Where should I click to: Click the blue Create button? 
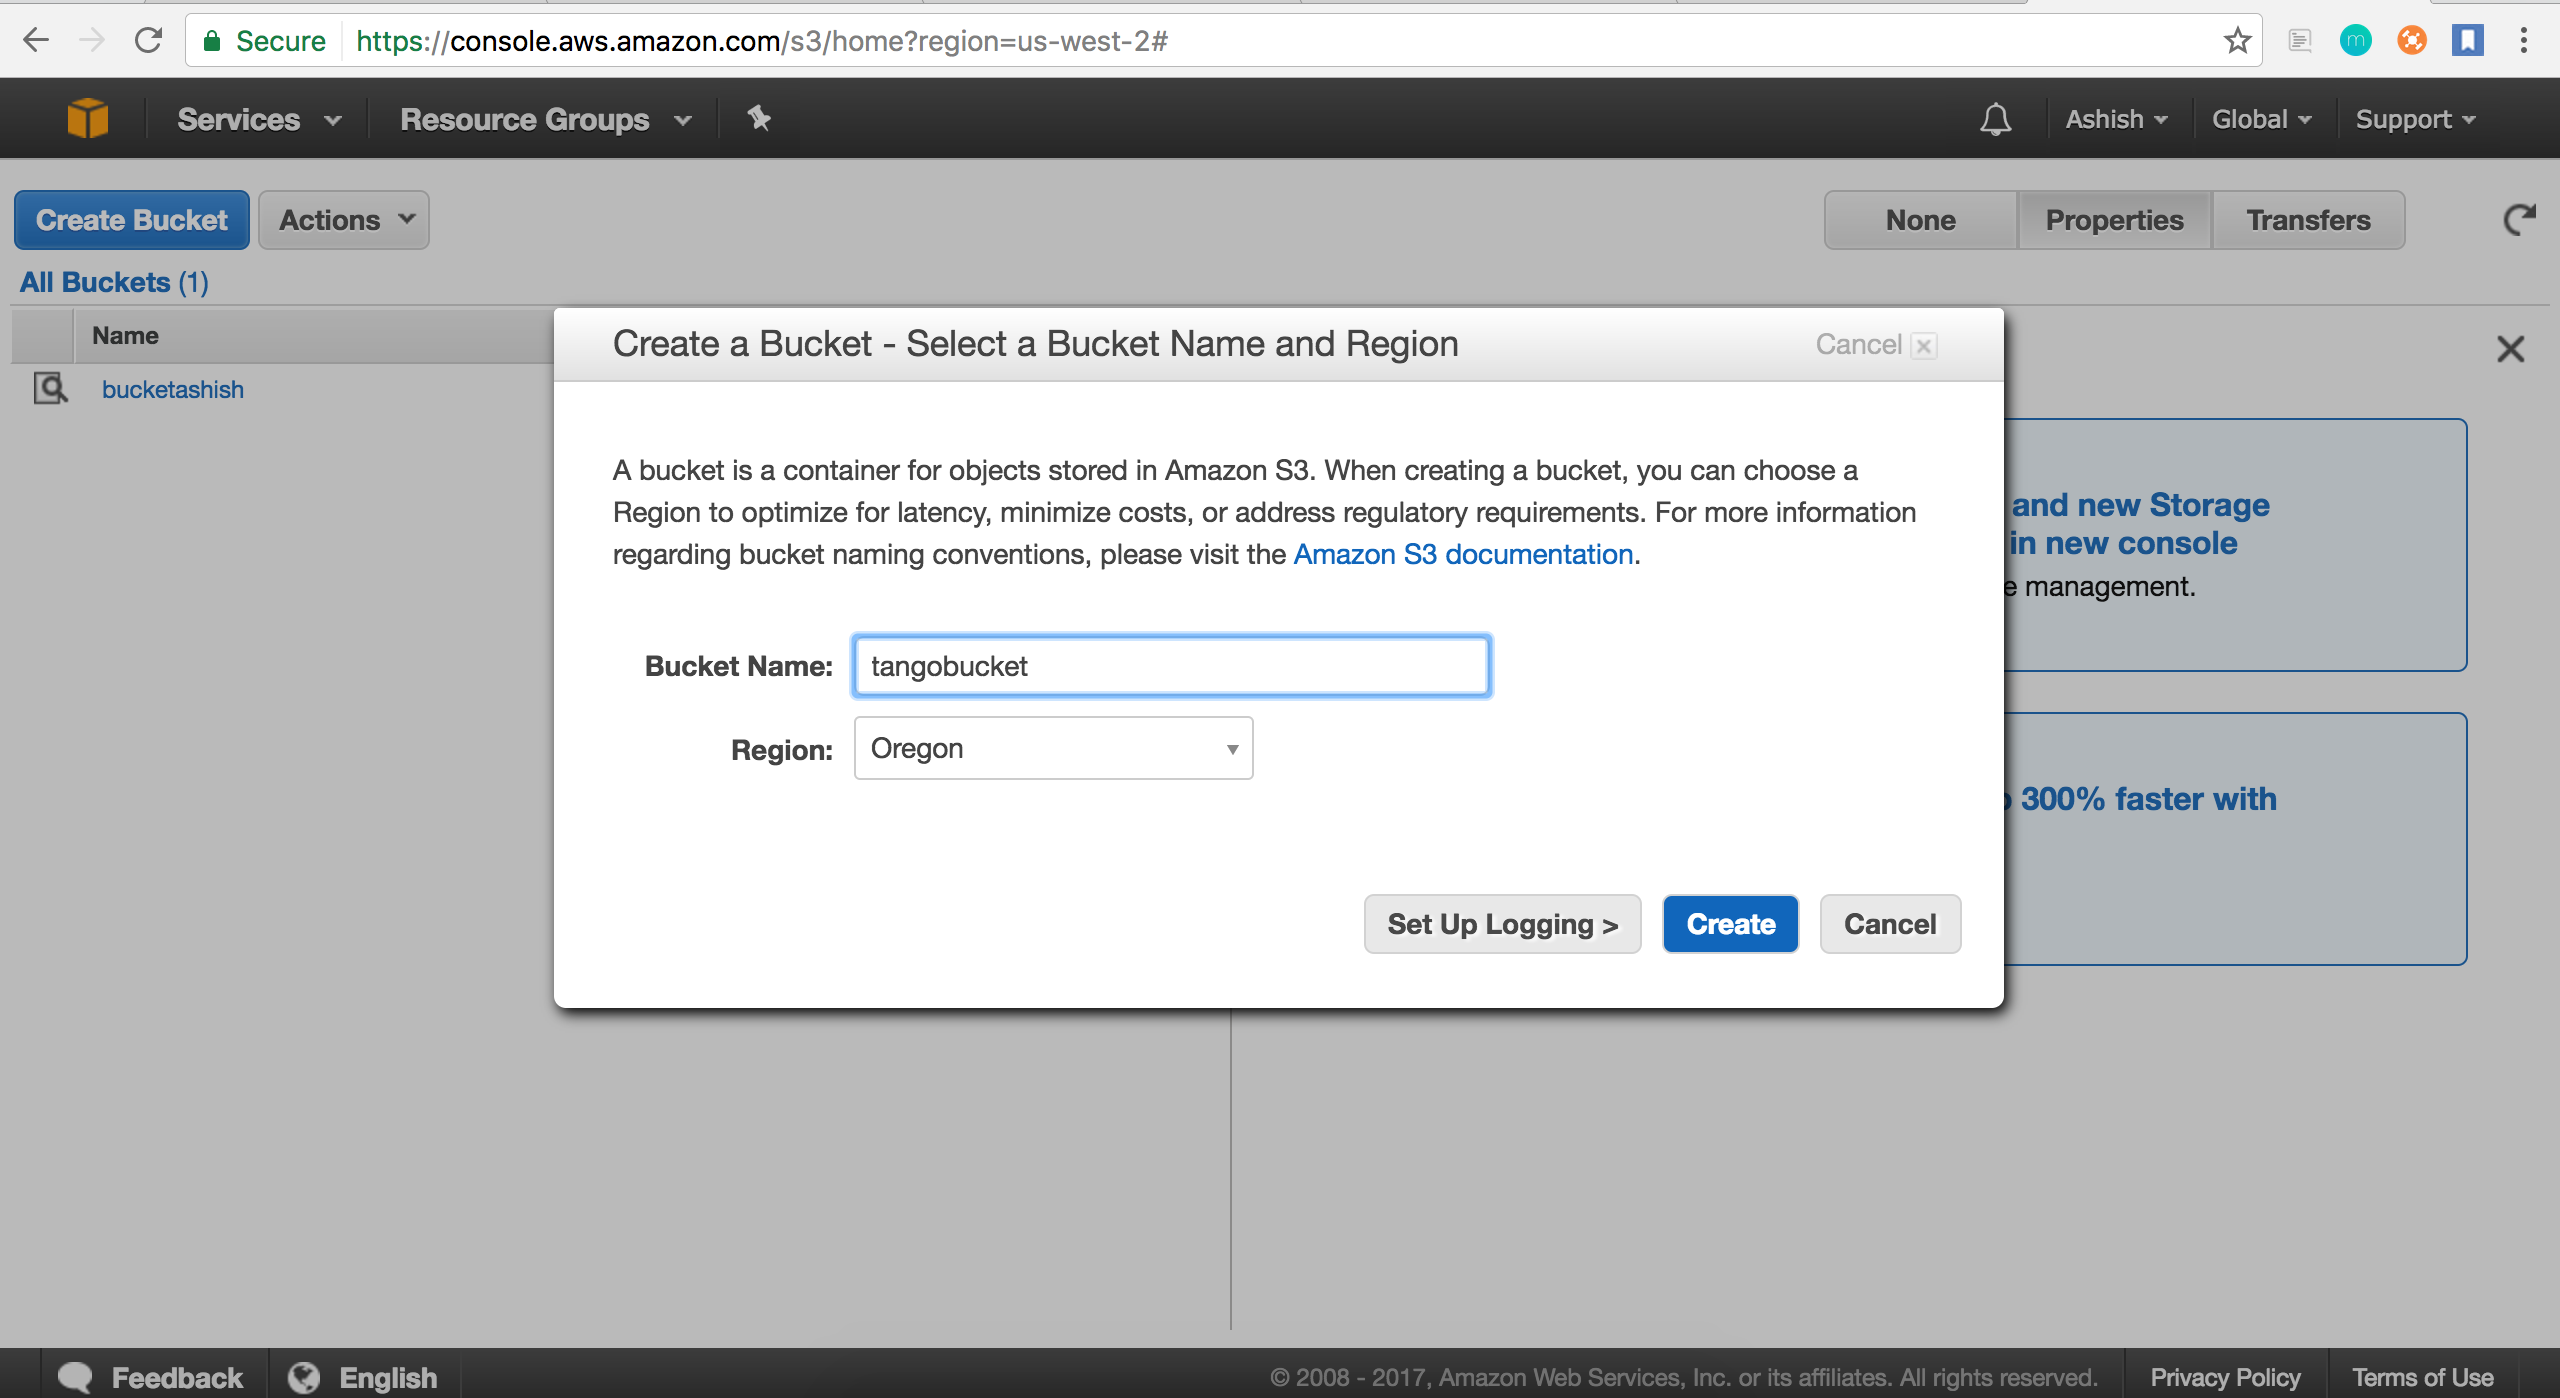pyautogui.click(x=1730, y=924)
